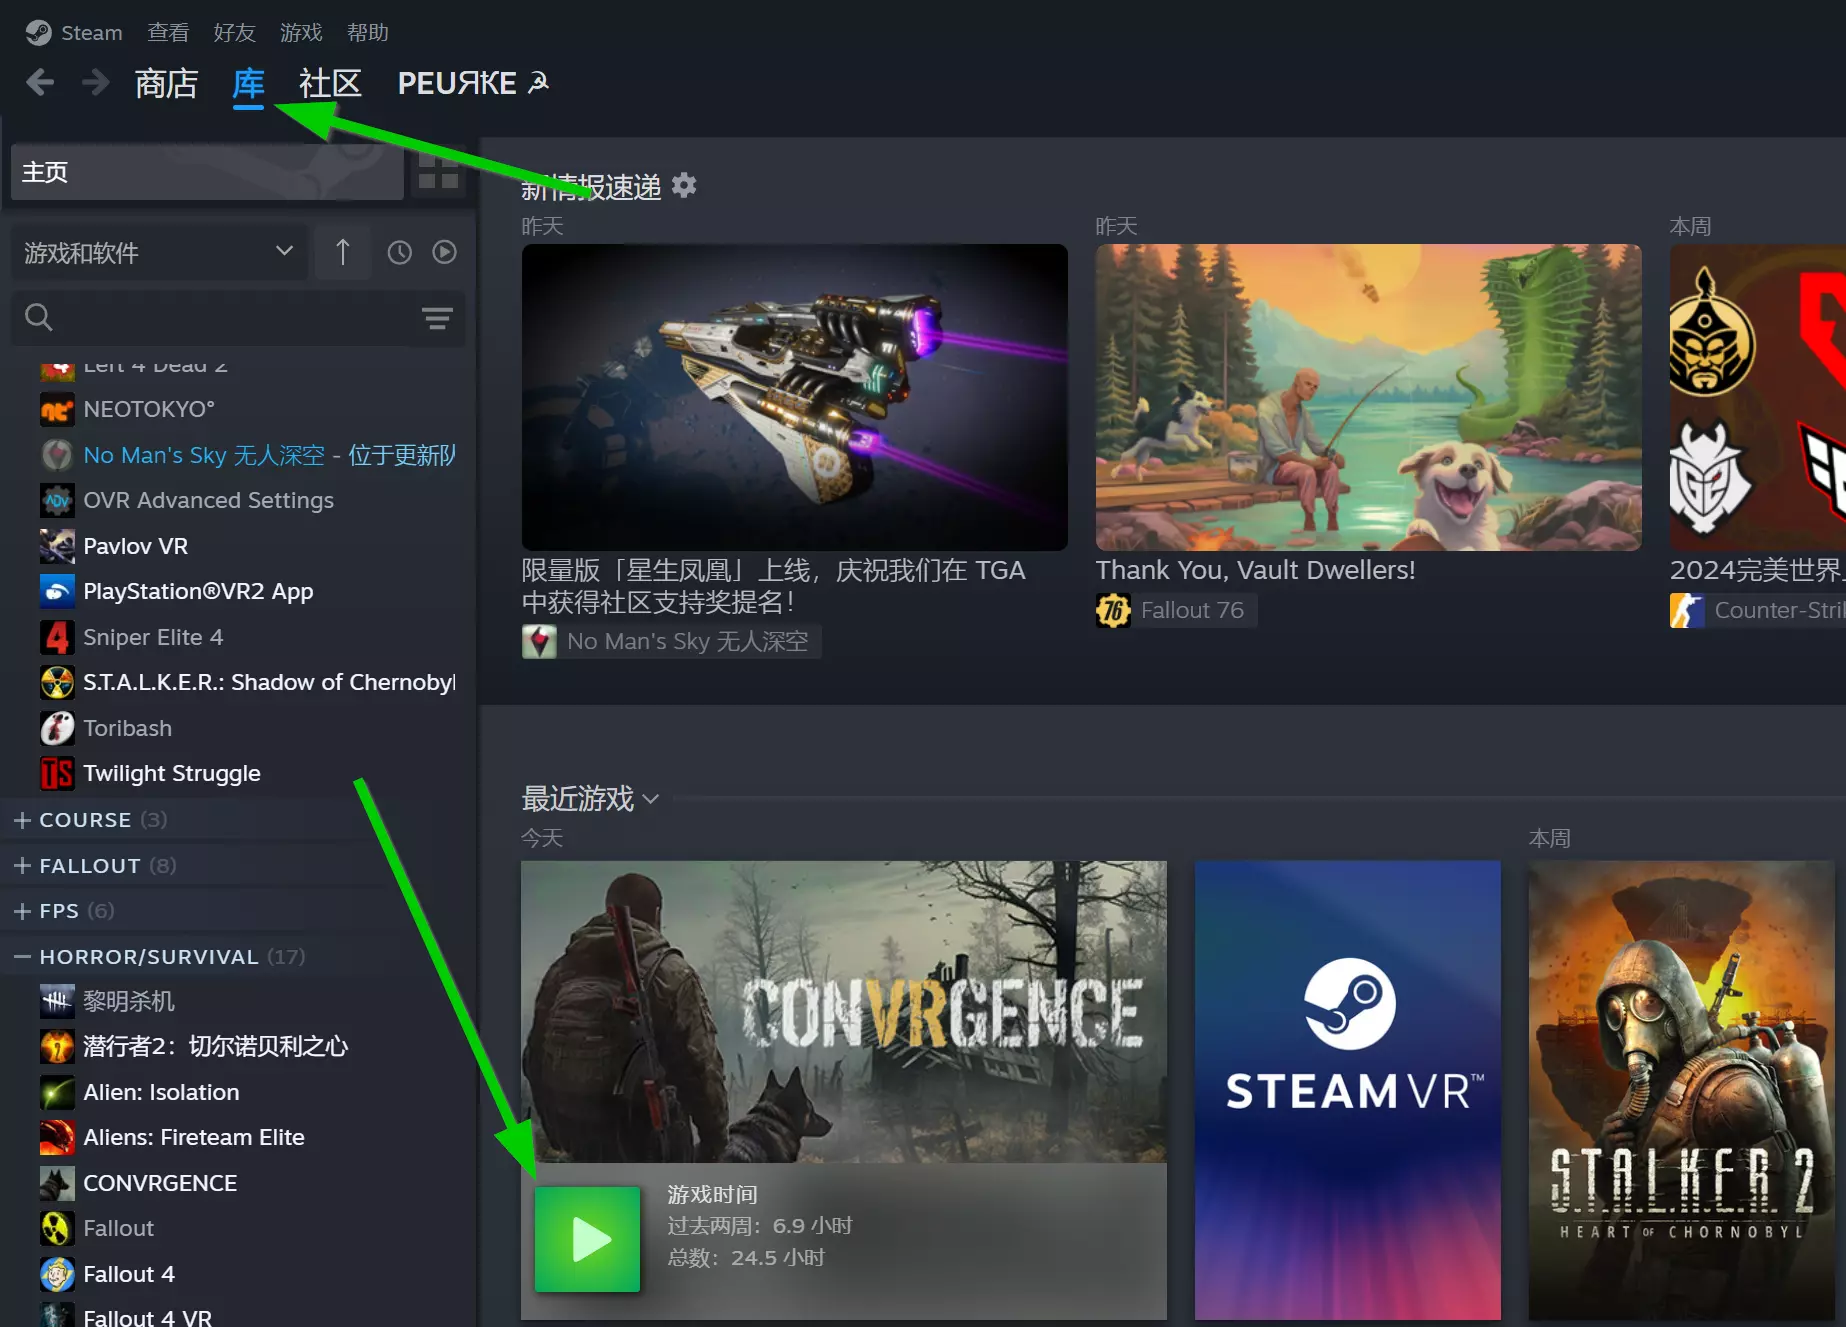Open the CONVRGENCE recent game cover
The width and height of the screenshot is (1846, 1327).
tap(843, 1011)
